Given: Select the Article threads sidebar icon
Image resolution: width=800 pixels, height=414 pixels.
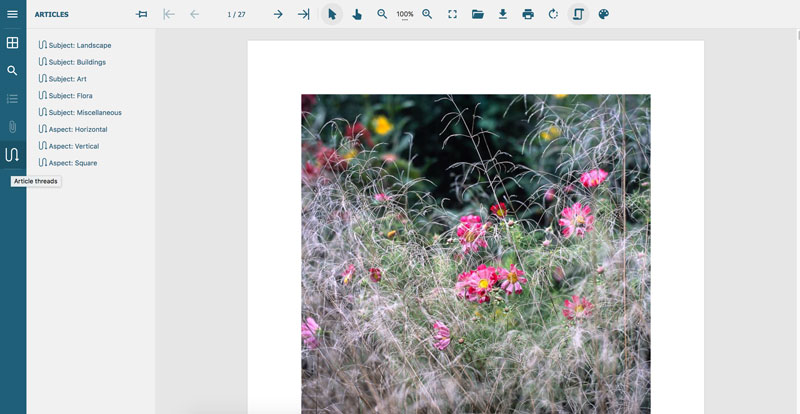Looking at the screenshot, I should pyautogui.click(x=12, y=155).
